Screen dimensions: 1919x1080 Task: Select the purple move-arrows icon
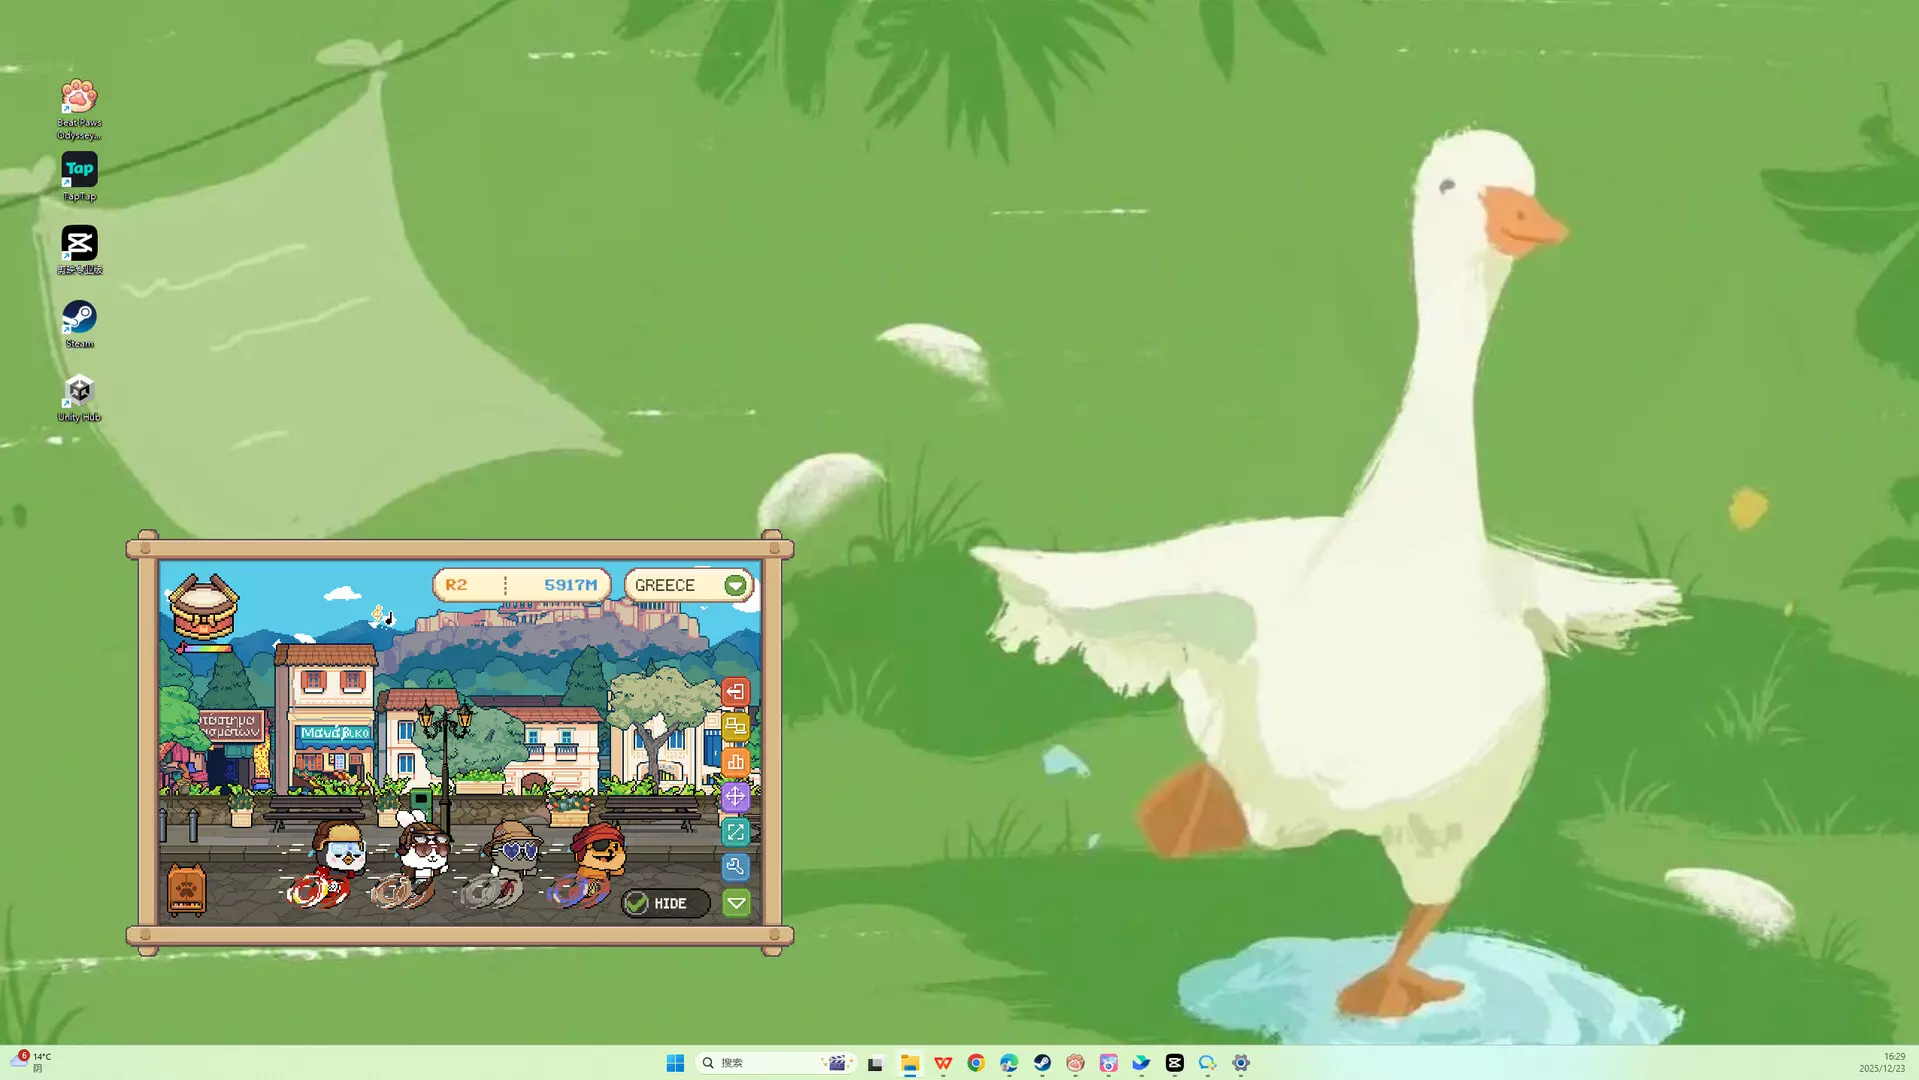(x=735, y=797)
